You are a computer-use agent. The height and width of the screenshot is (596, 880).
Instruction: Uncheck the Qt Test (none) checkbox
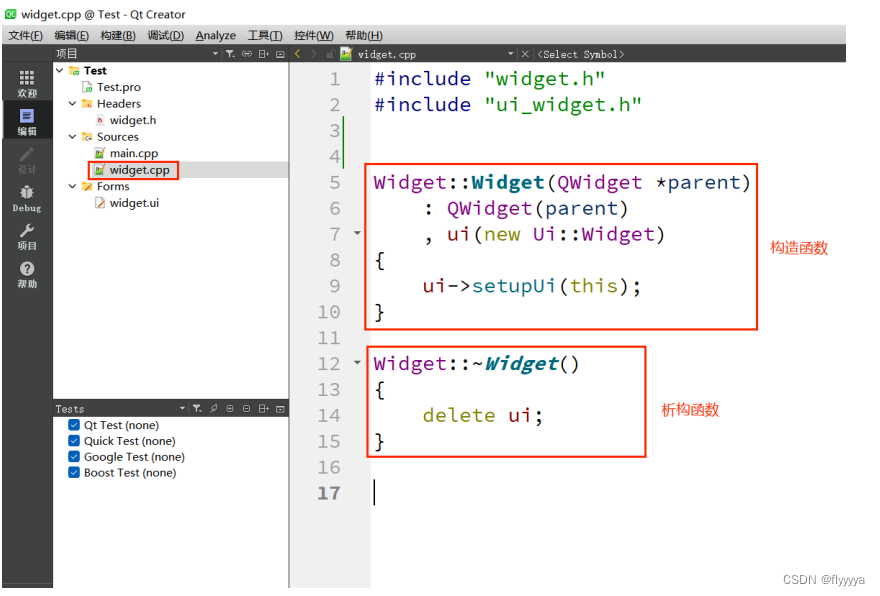coord(74,425)
